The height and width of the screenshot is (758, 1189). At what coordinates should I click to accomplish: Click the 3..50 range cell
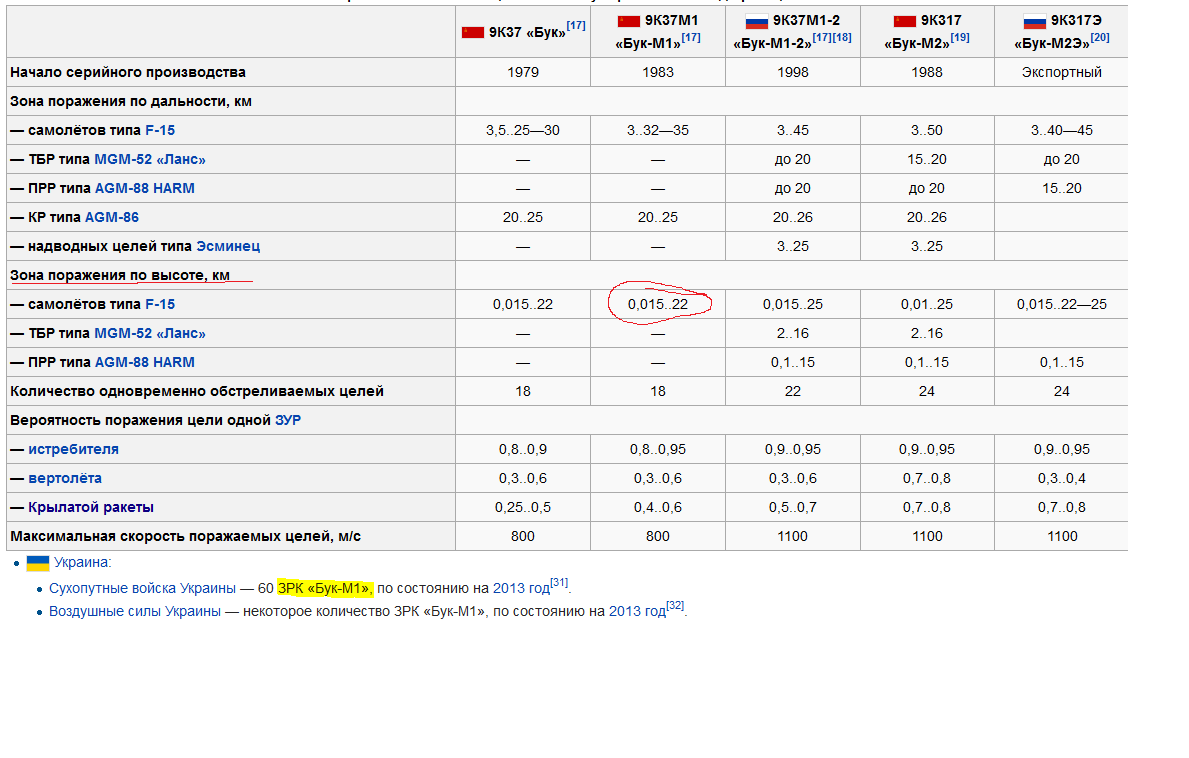tap(927, 130)
